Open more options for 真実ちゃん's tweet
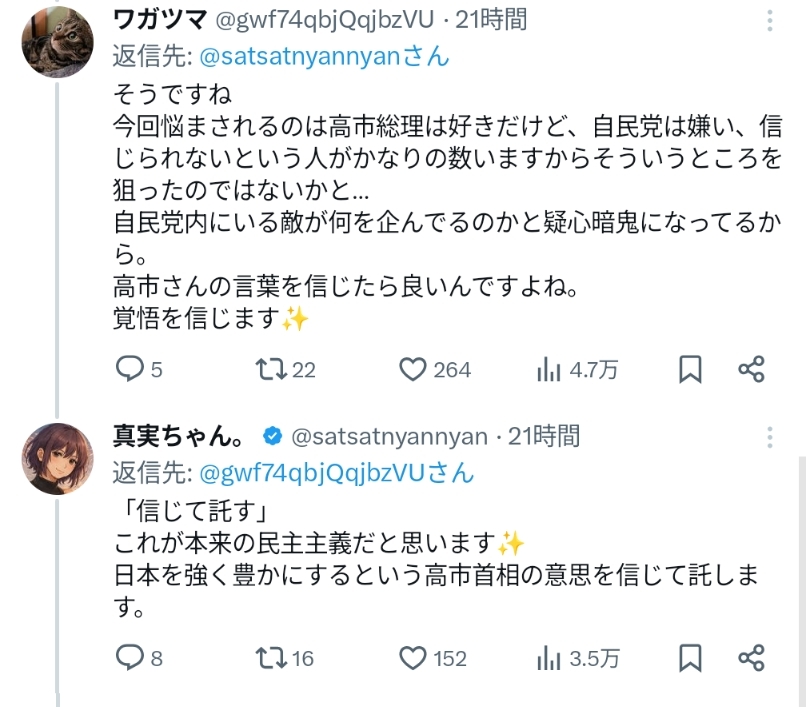 [769, 437]
